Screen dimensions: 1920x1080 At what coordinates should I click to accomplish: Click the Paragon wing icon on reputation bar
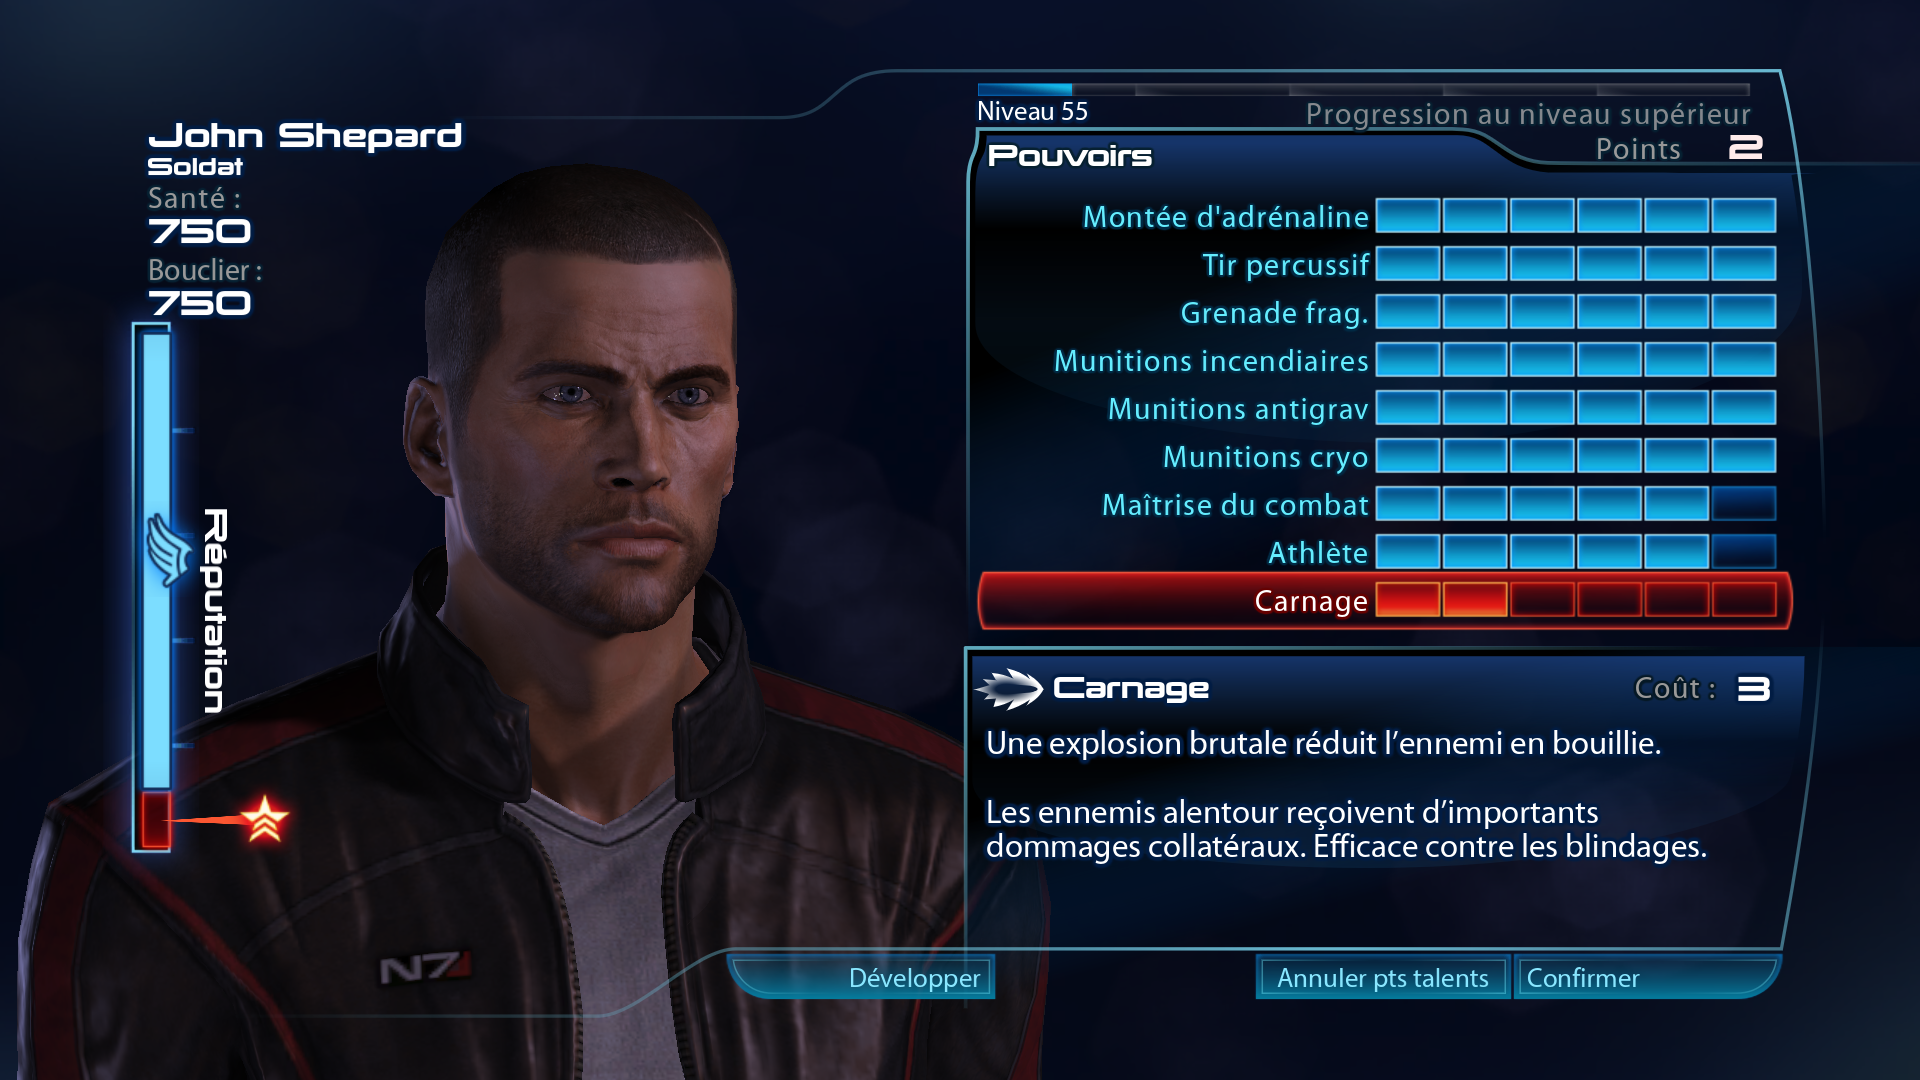click(170, 549)
